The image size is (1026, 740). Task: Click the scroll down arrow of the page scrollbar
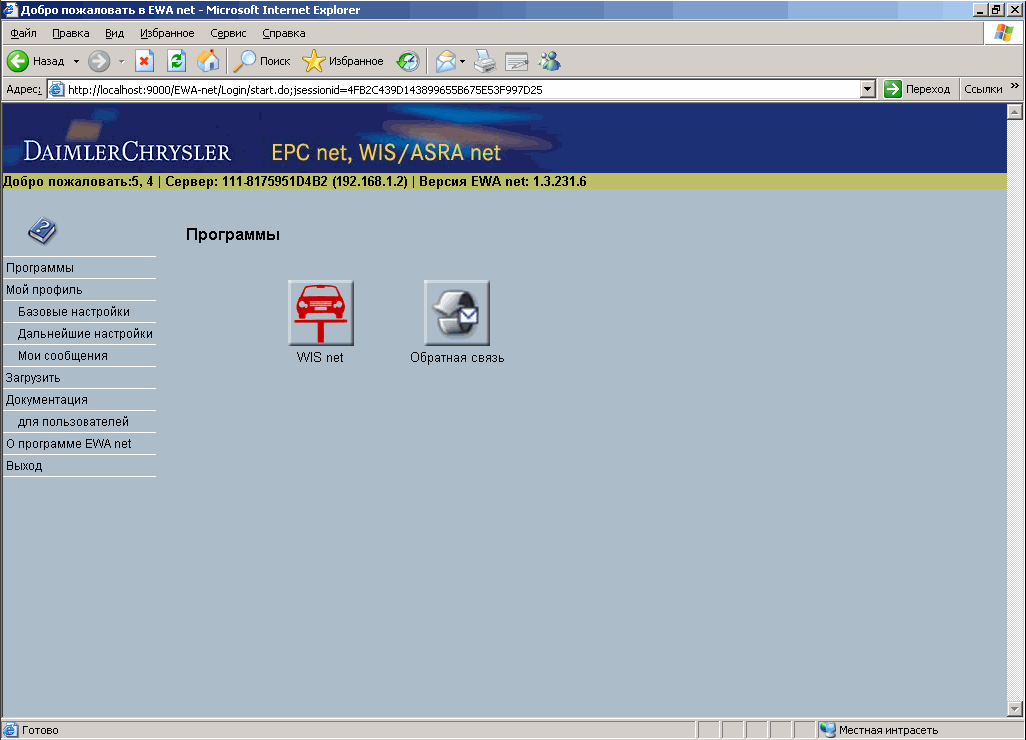pyautogui.click(x=1013, y=709)
